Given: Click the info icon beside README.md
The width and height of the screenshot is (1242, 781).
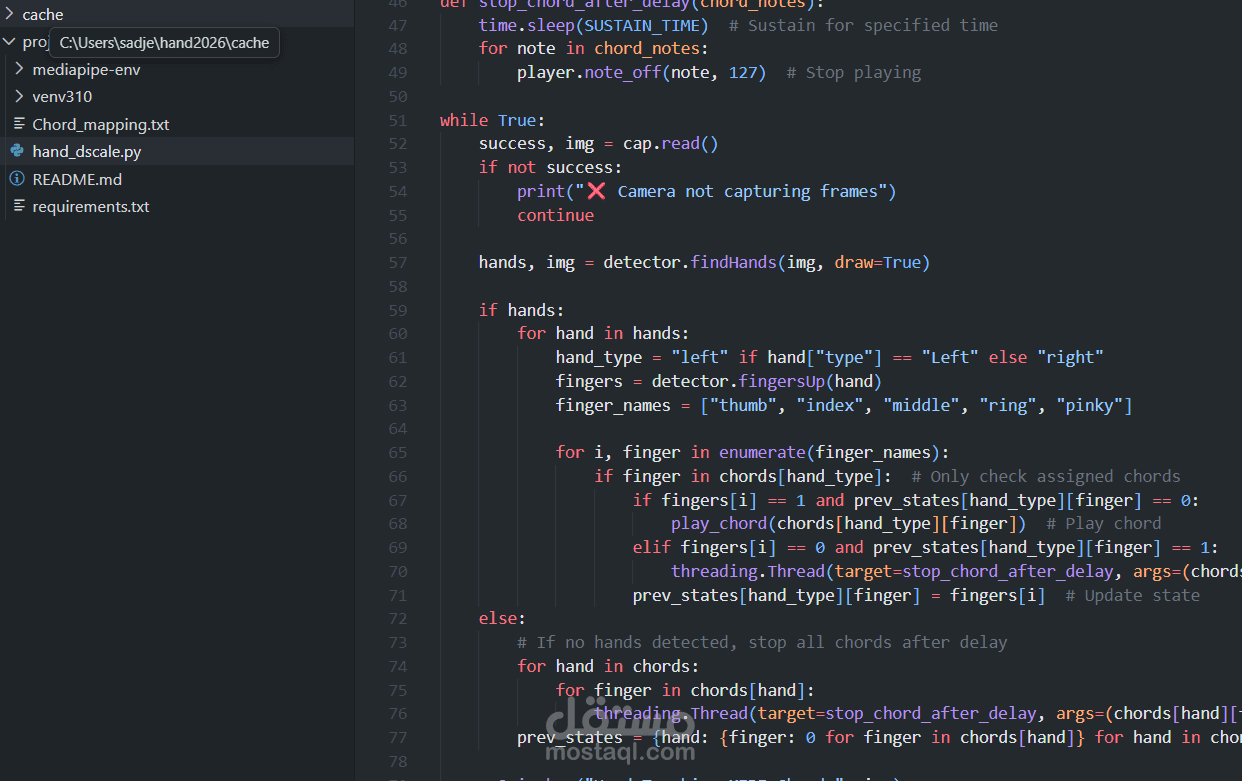Looking at the screenshot, I should pyautogui.click(x=17, y=179).
